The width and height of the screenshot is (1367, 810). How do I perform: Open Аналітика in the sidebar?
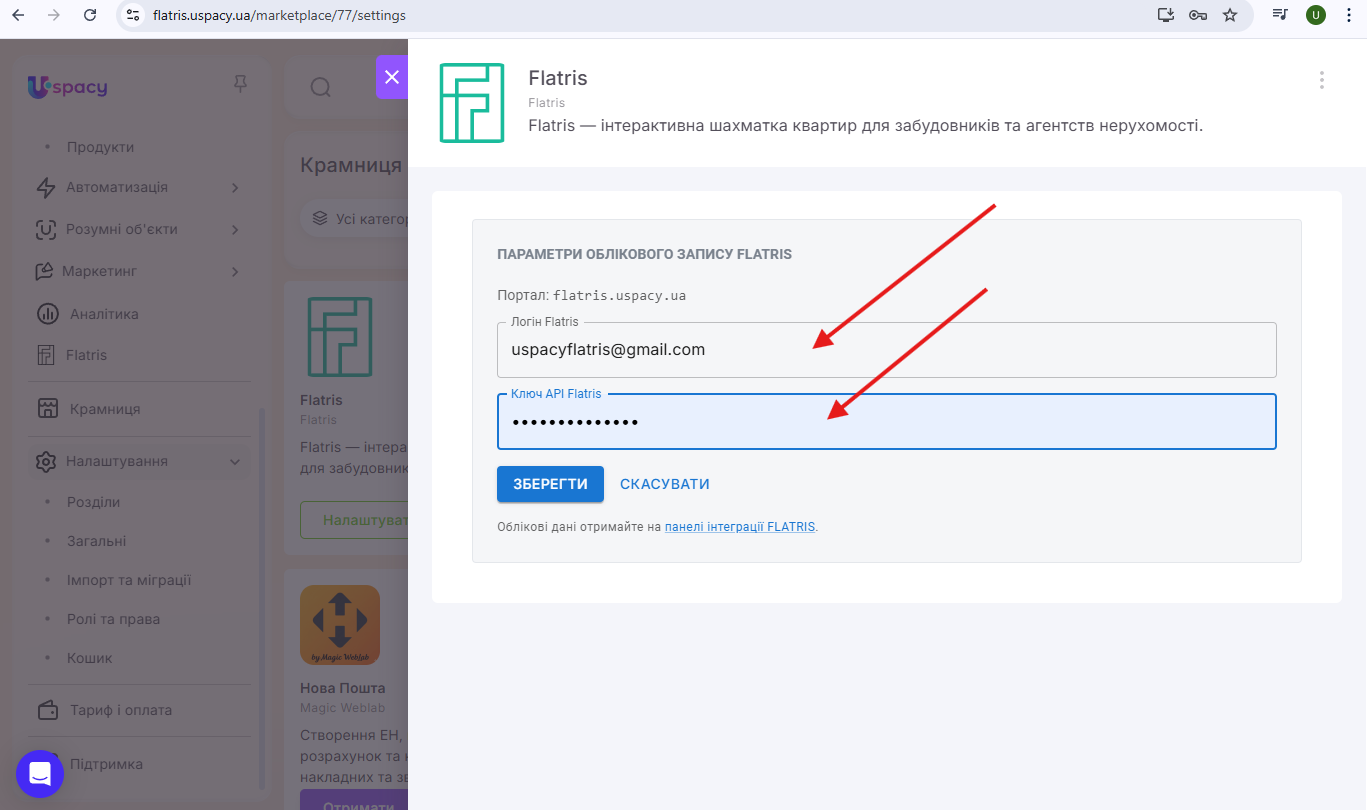coord(104,314)
